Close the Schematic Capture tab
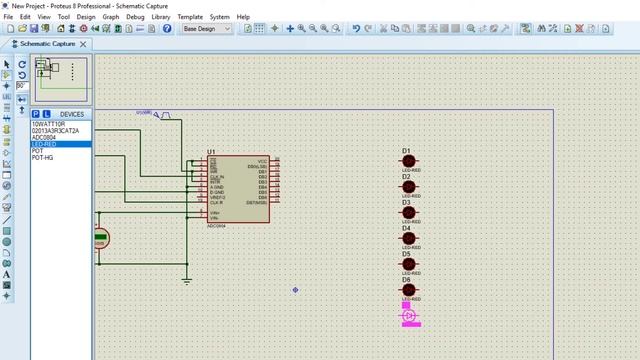Image resolution: width=640 pixels, height=360 pixels. pyautogui.click(x=83, y=44)
